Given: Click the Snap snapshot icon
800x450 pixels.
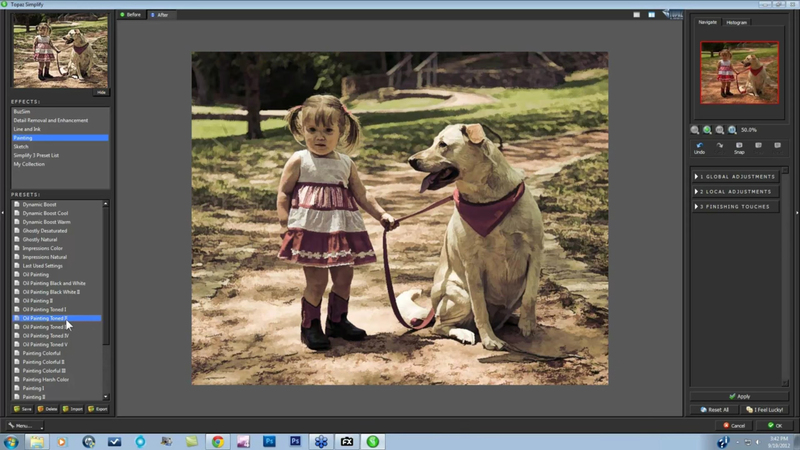Looking at the screenshot, I should 739,145.
